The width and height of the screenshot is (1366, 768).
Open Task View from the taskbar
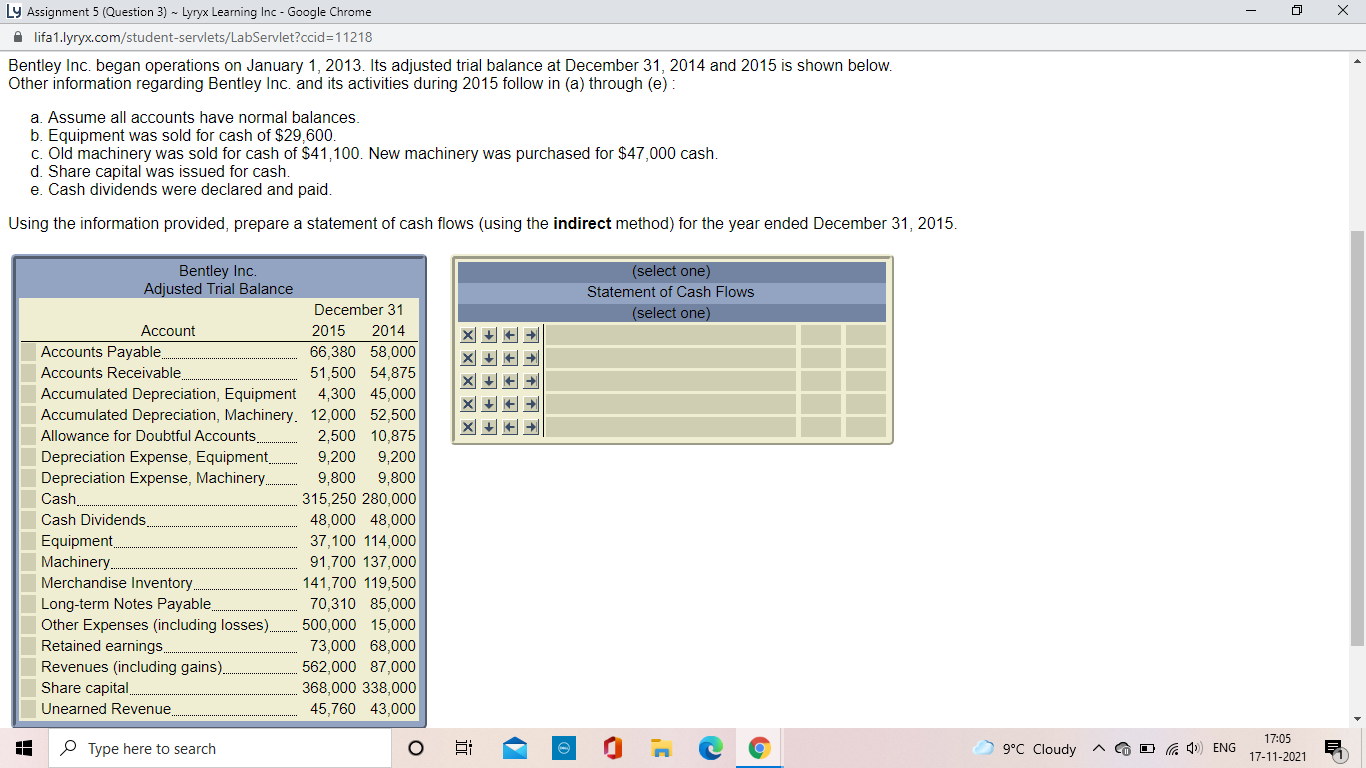463,747
